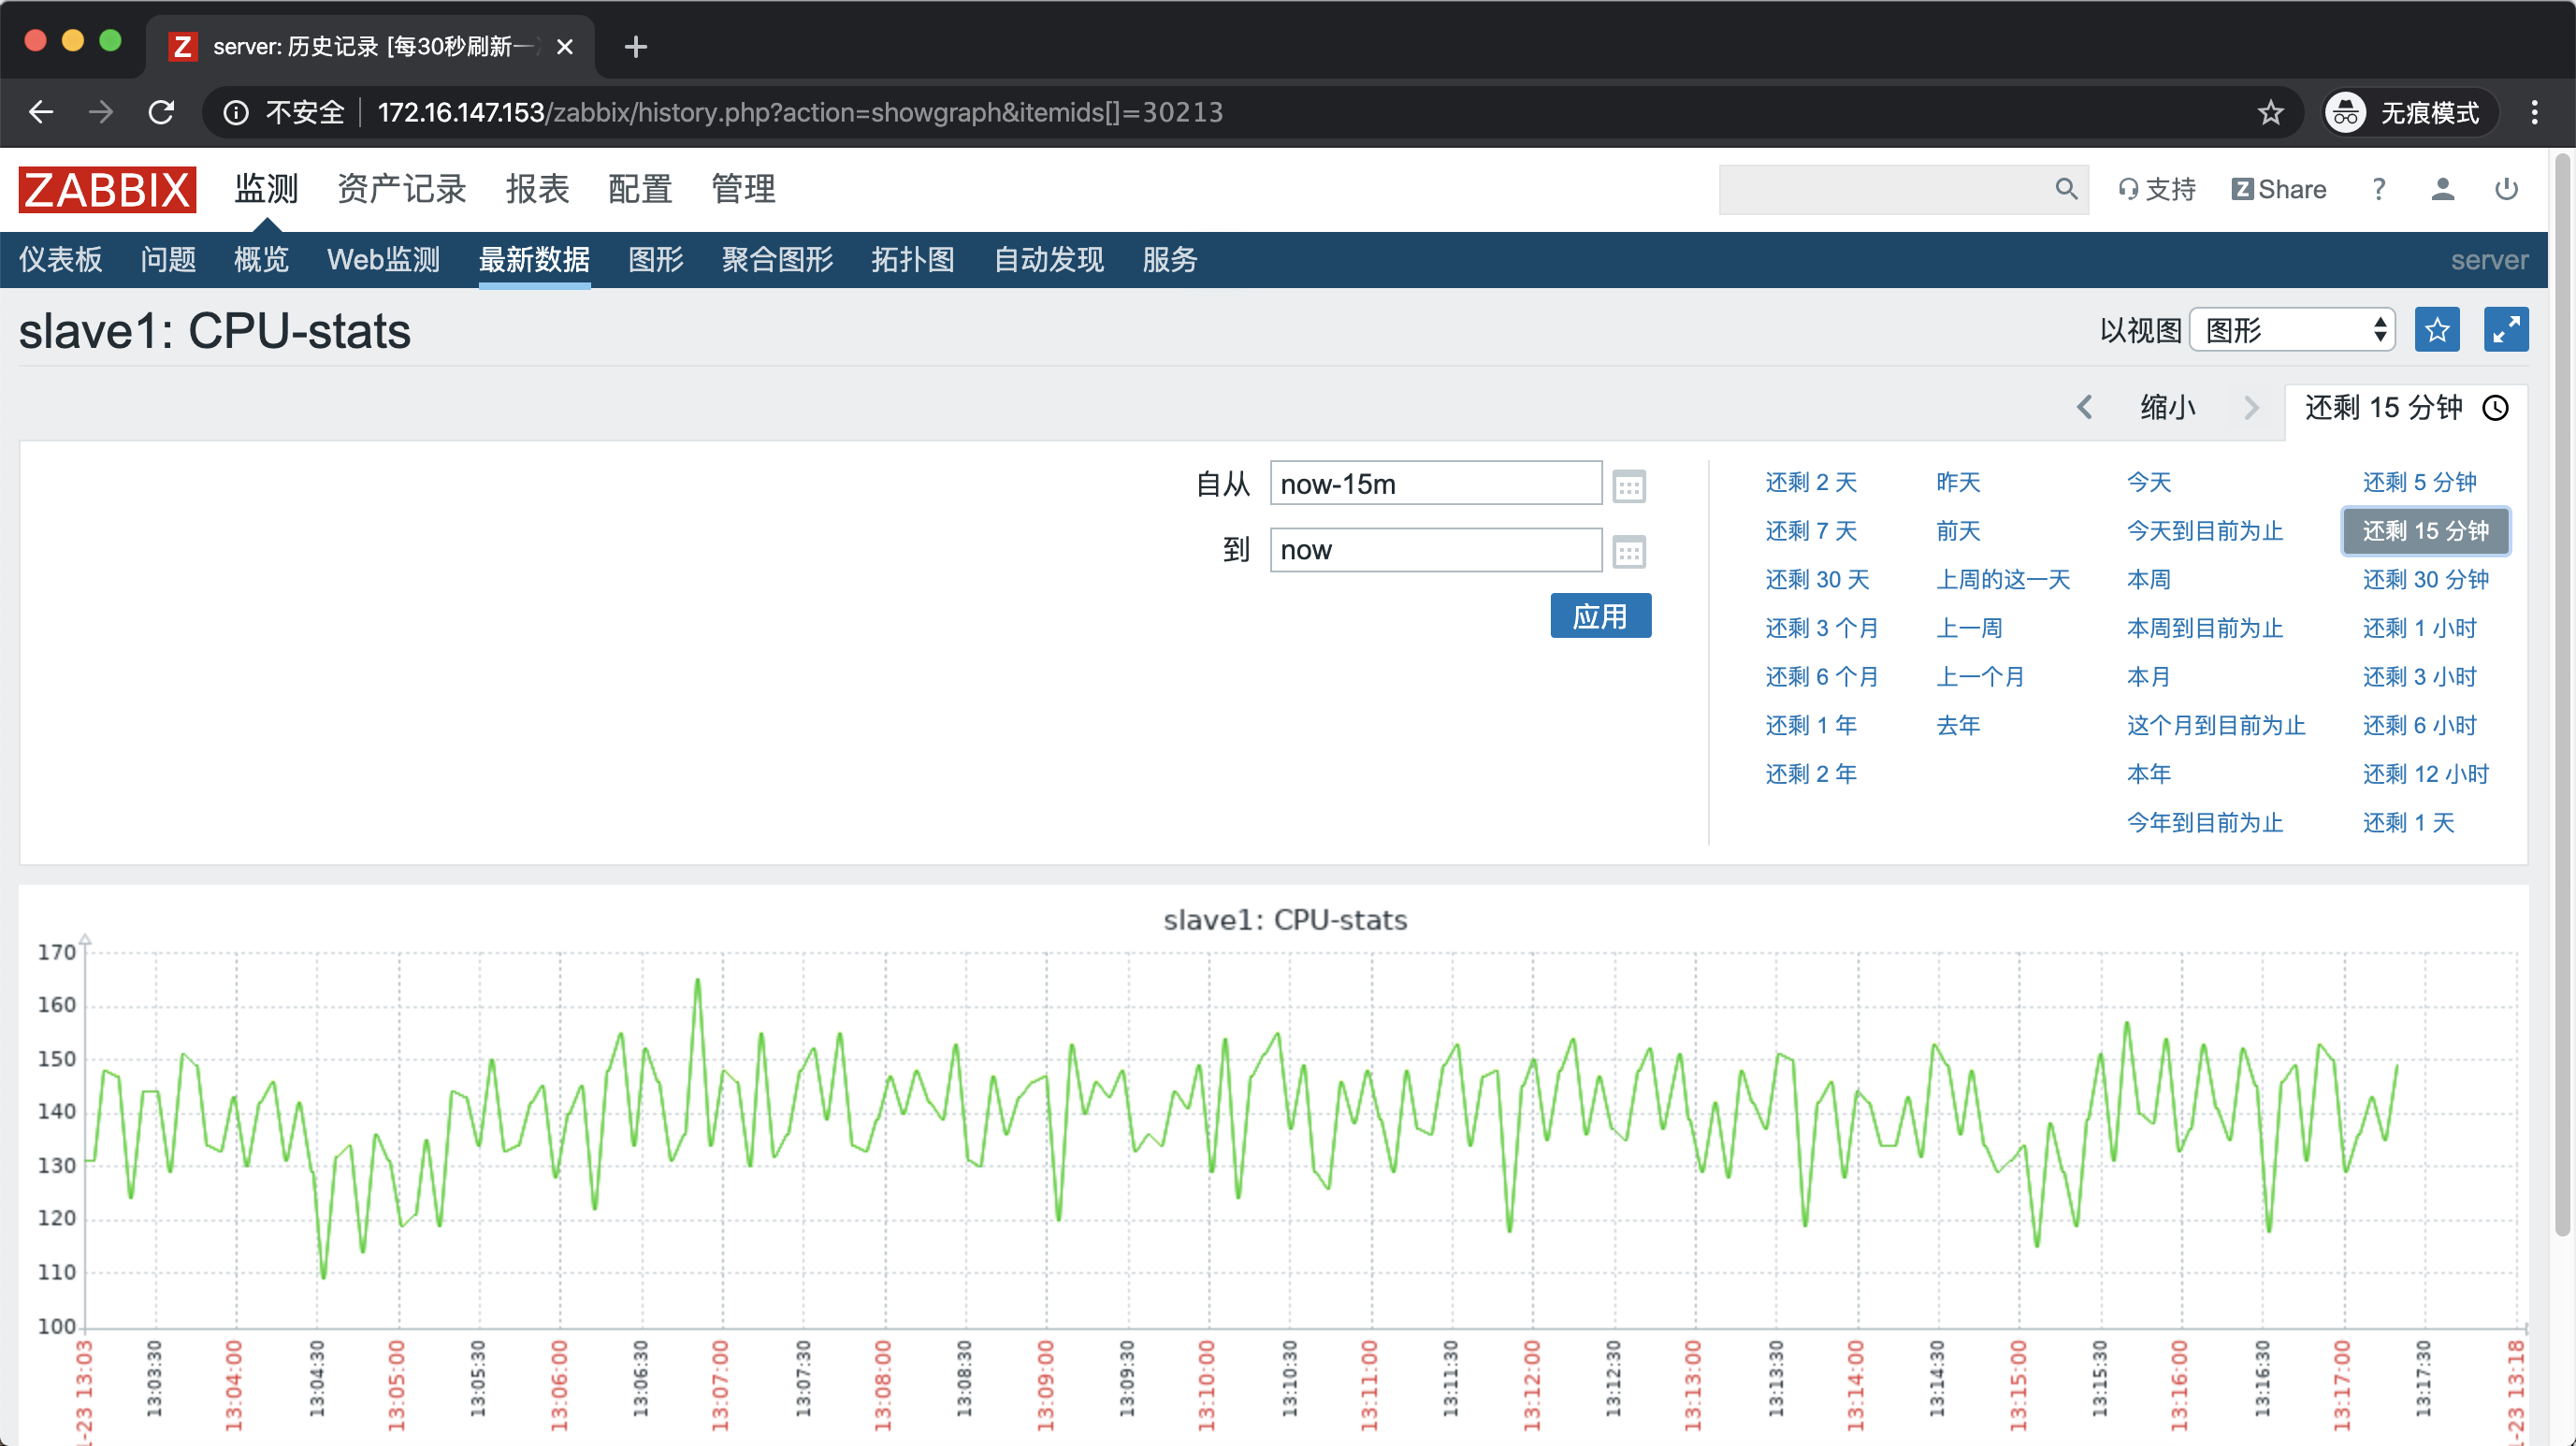Choose the 昨天 time range link
This screenshot has height=1446, width=2576.
[x=1957, y=482]
